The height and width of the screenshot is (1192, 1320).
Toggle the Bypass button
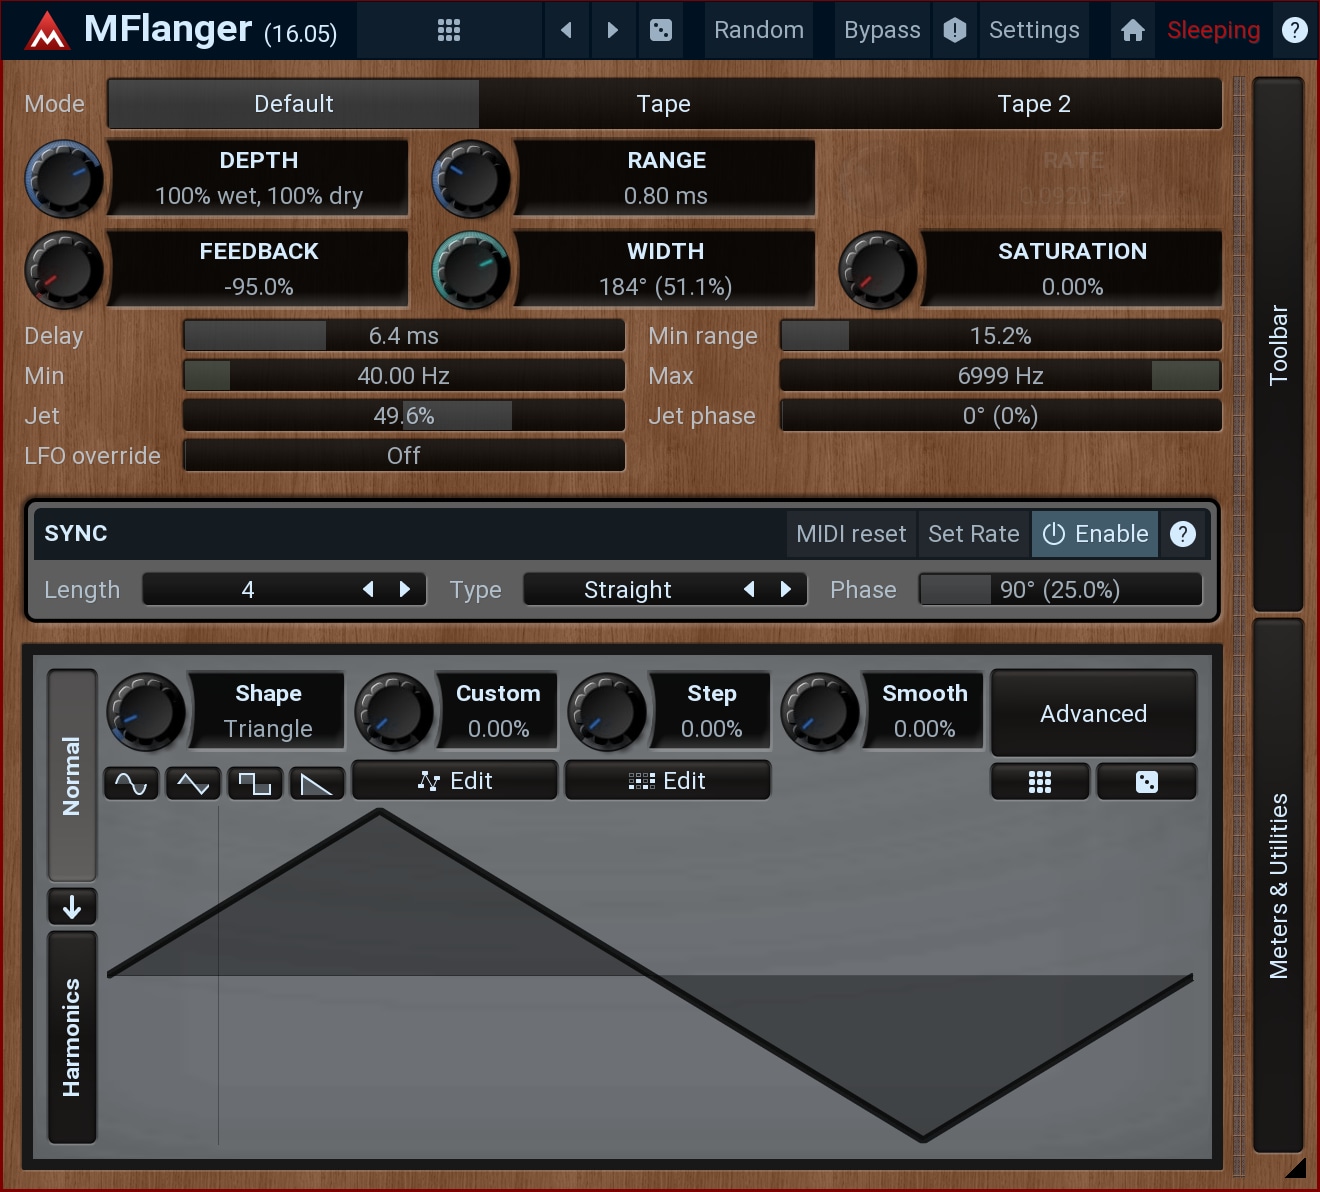882,30
